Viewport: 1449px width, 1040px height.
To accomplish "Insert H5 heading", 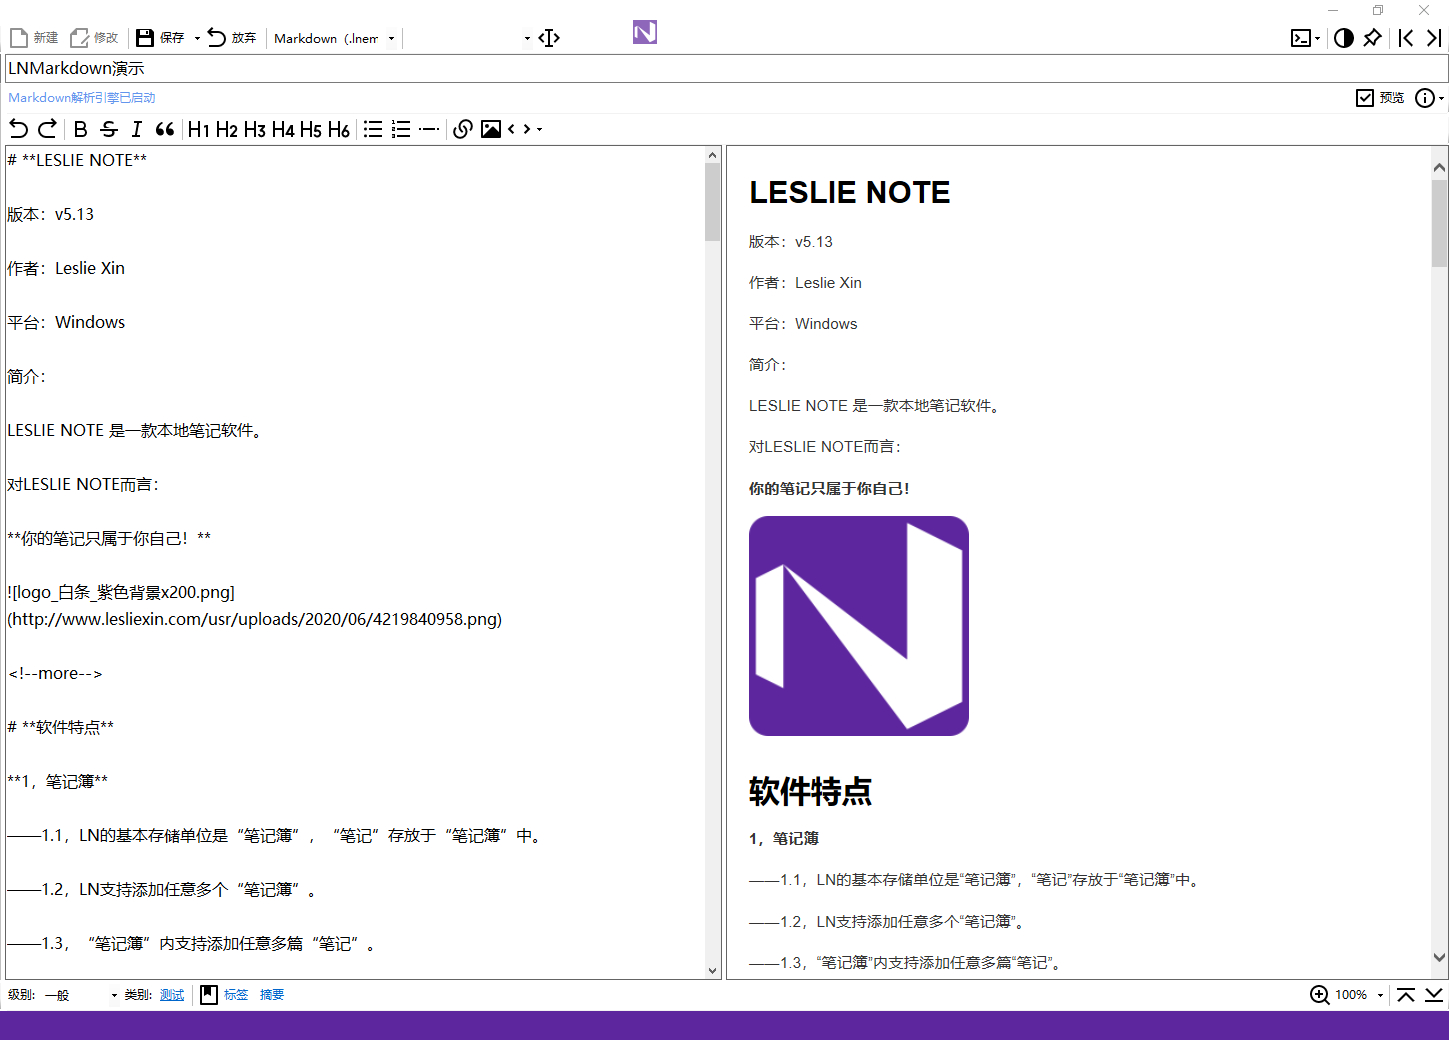I will click(x=311, y=129).
